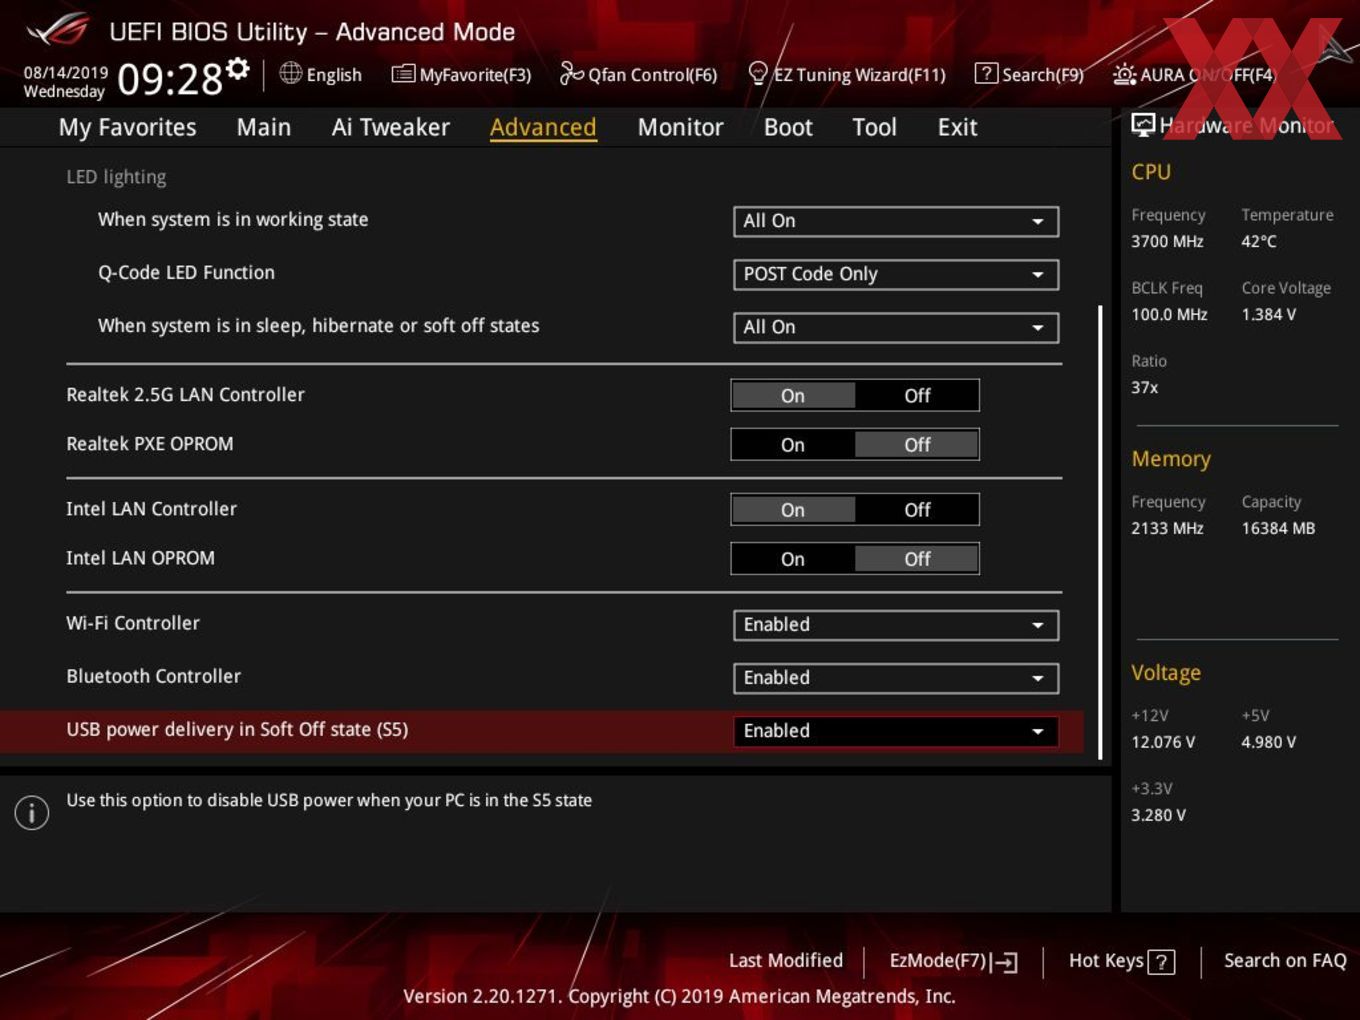
Task: Open Search(F9) label
Action: (1043, 75)
